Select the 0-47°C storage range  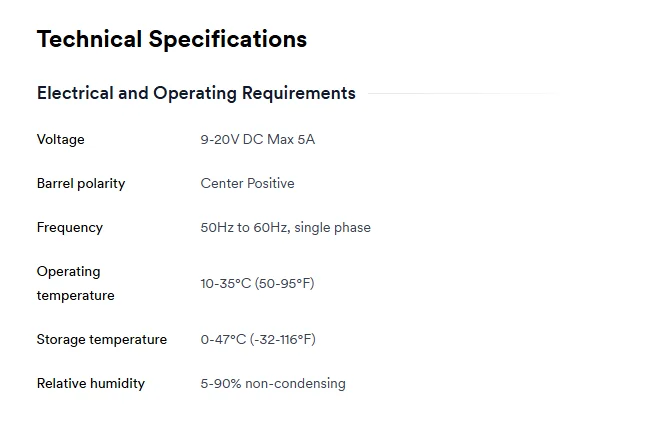[223, 339]
